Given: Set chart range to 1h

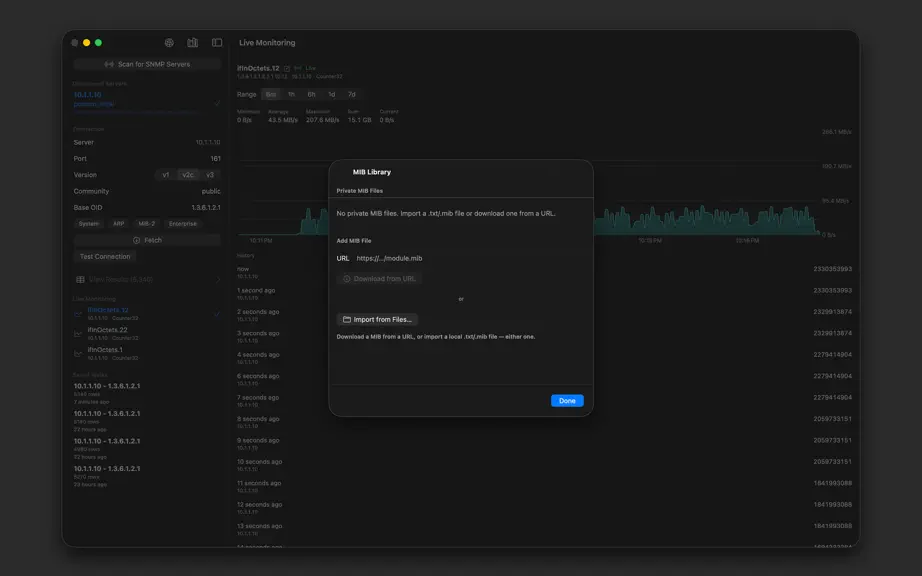Looking at the screenshot, I should pos(291,94).
